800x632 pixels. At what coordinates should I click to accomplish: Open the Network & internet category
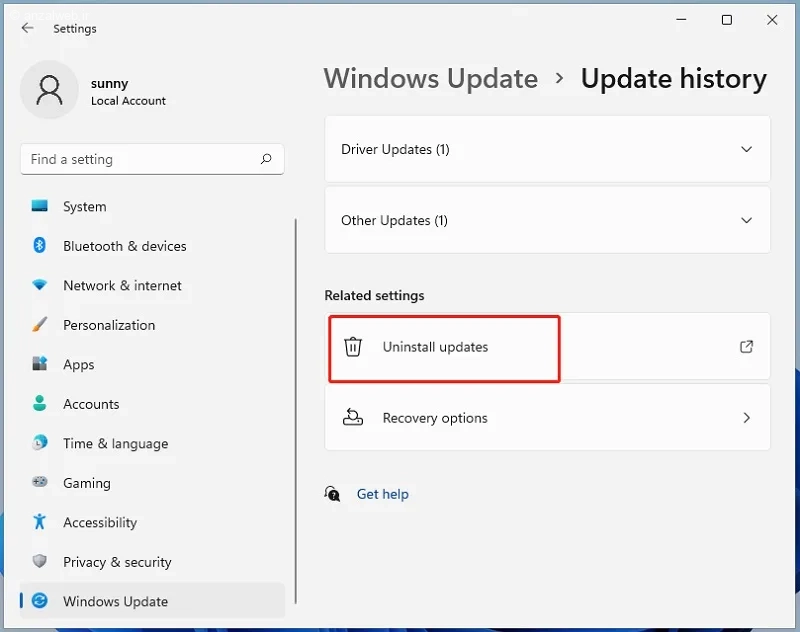click(x=122, y=286)
